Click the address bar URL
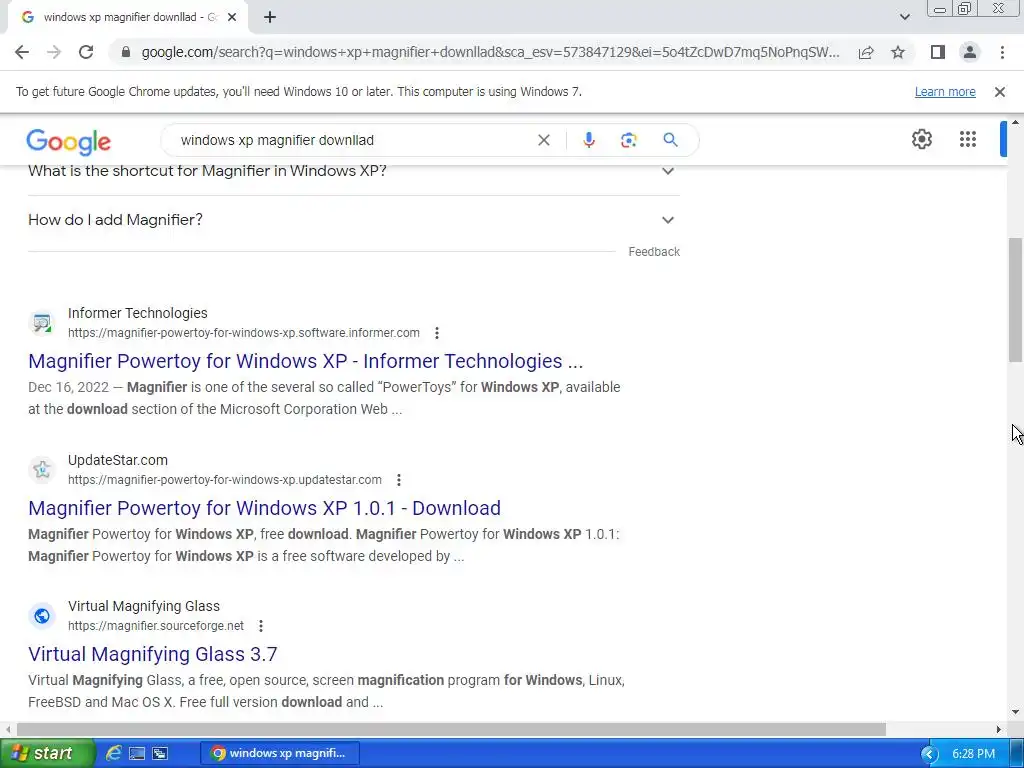 (490, 52)
